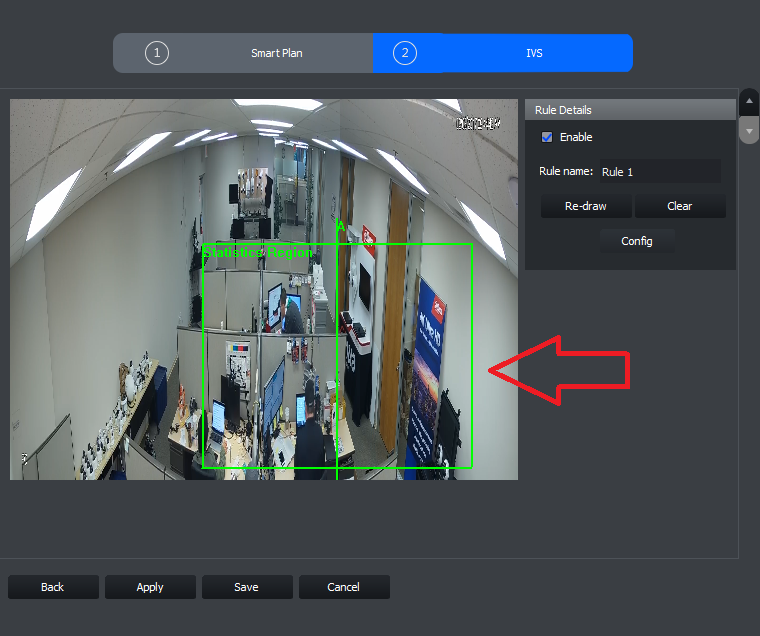Apply the current settings
The width and height of the screenshot is (760, 636).
click(x=150, y=587)
